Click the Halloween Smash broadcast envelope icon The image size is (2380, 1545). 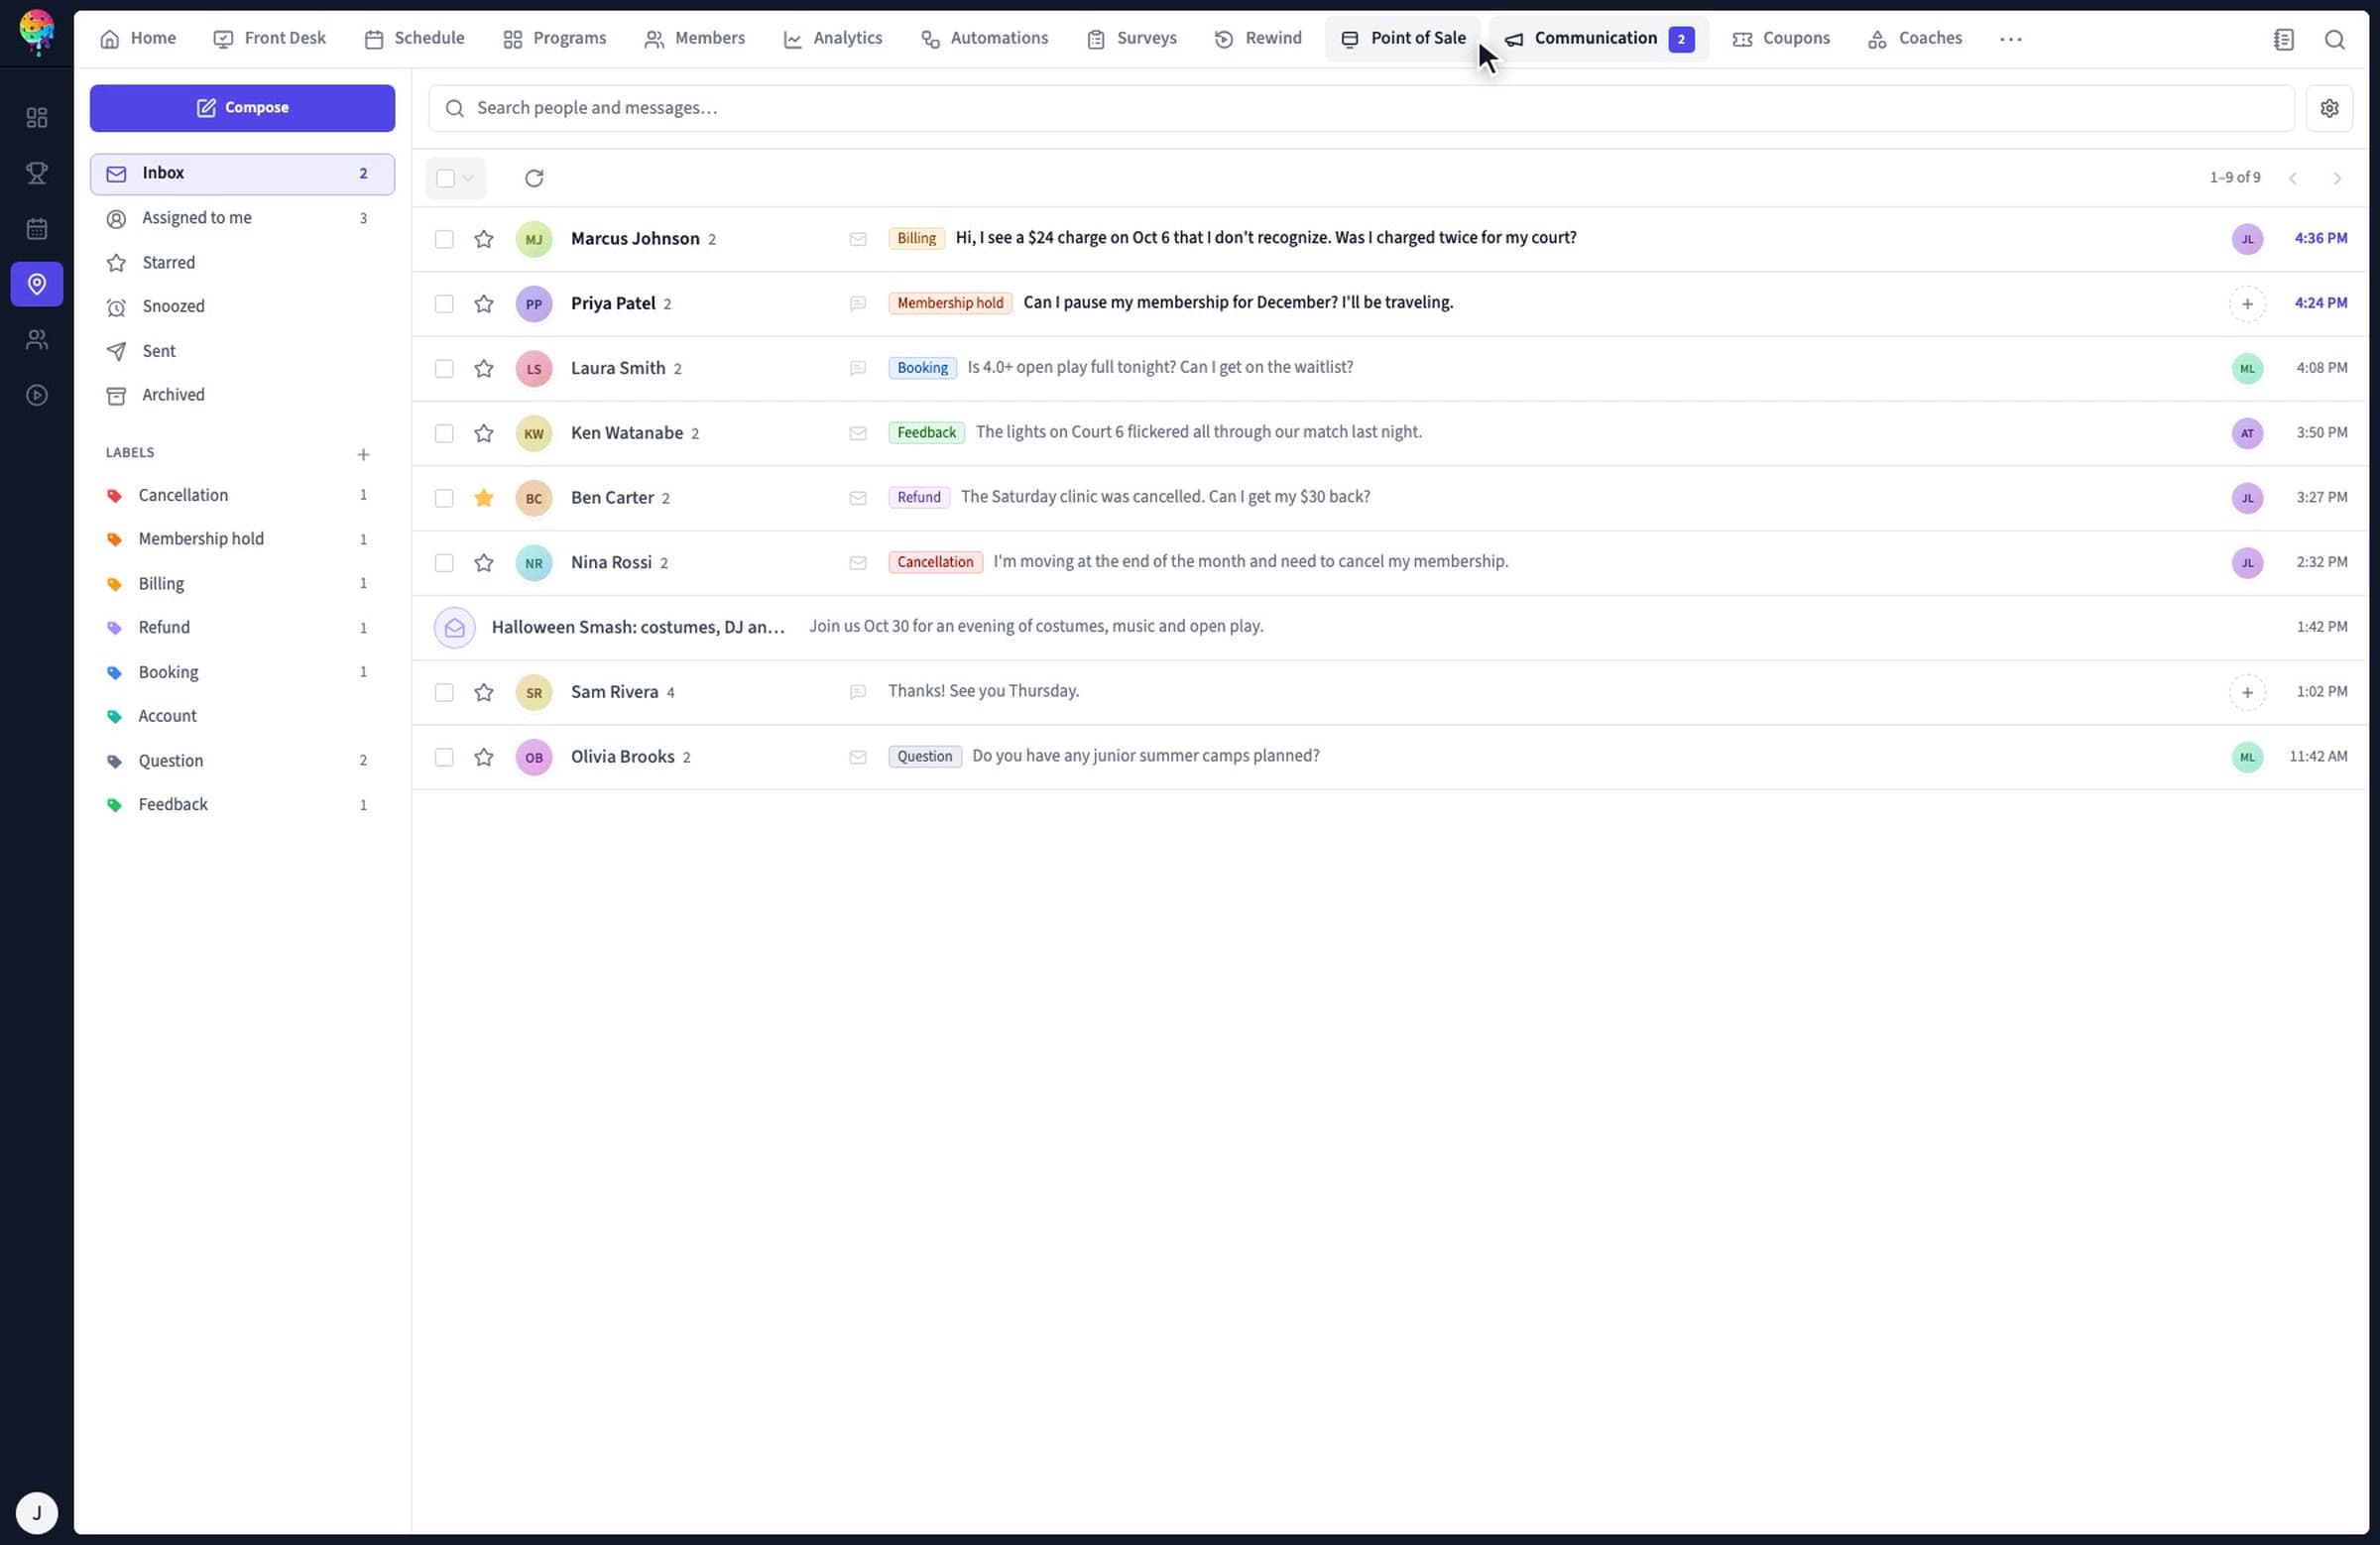(x=454, y=627)
